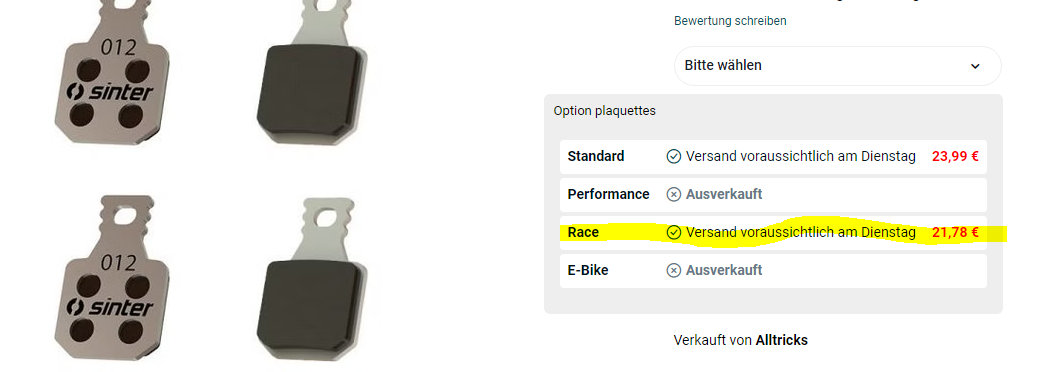Click the X icon in E-Bike row
Image resolution: width=1053 pixels, height=372 pixels.
click(674, 271)
